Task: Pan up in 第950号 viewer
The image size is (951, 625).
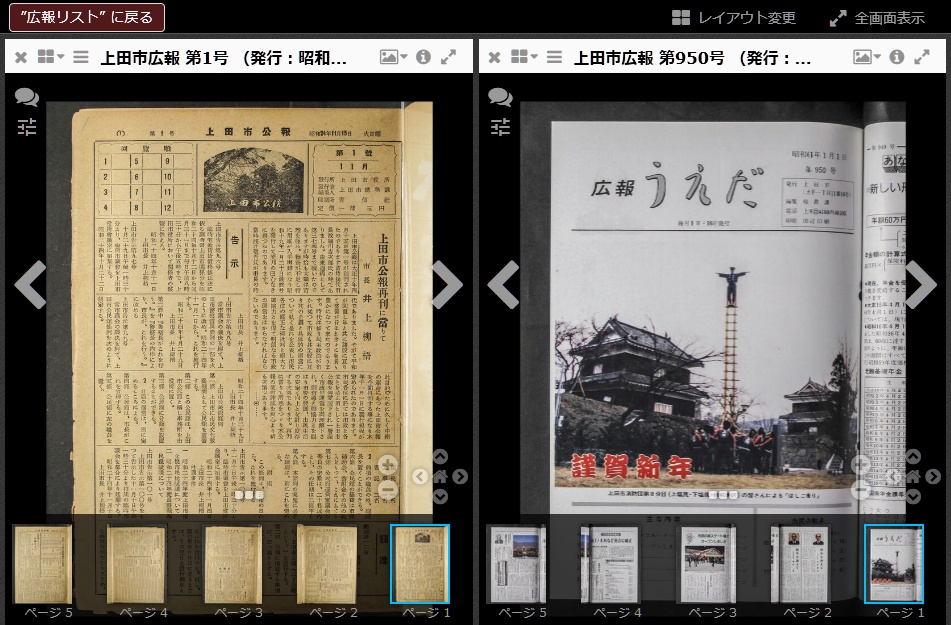Action: click(913, 456)
